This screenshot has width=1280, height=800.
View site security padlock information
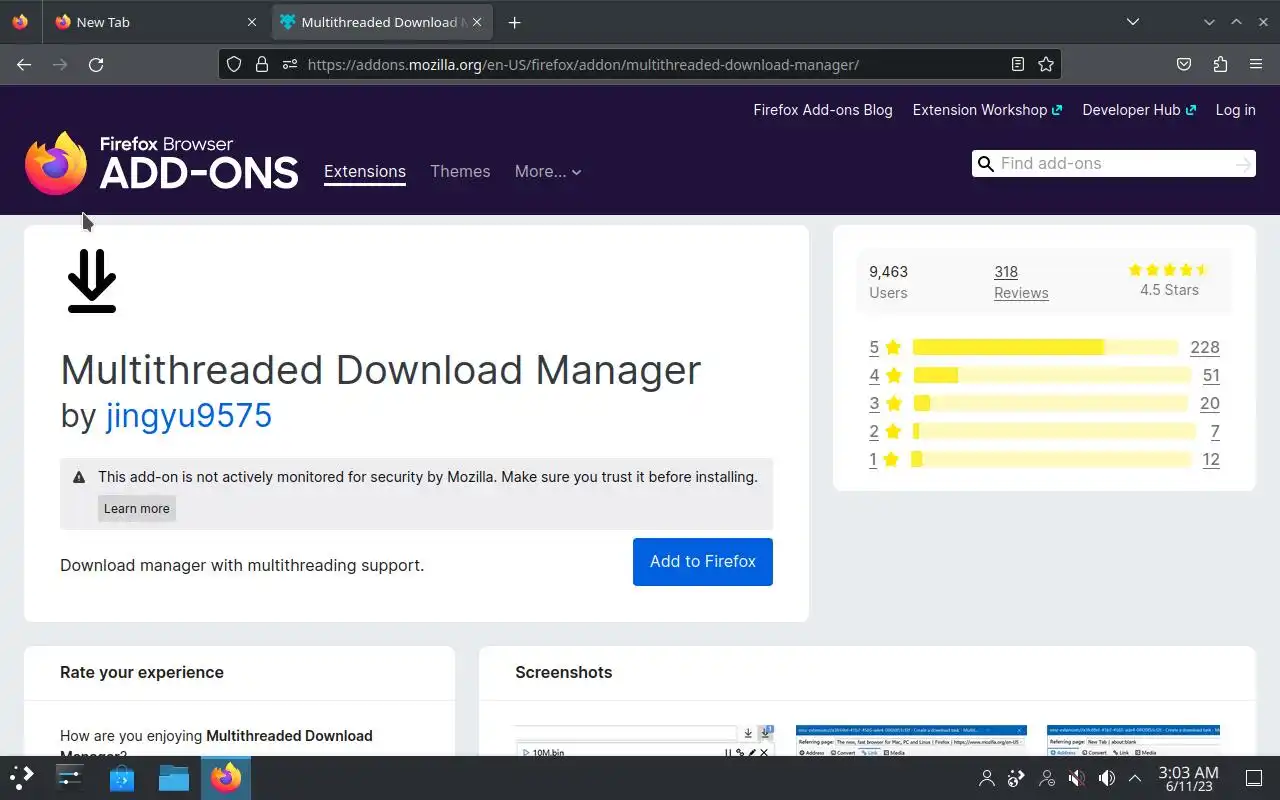pos(262,65)
